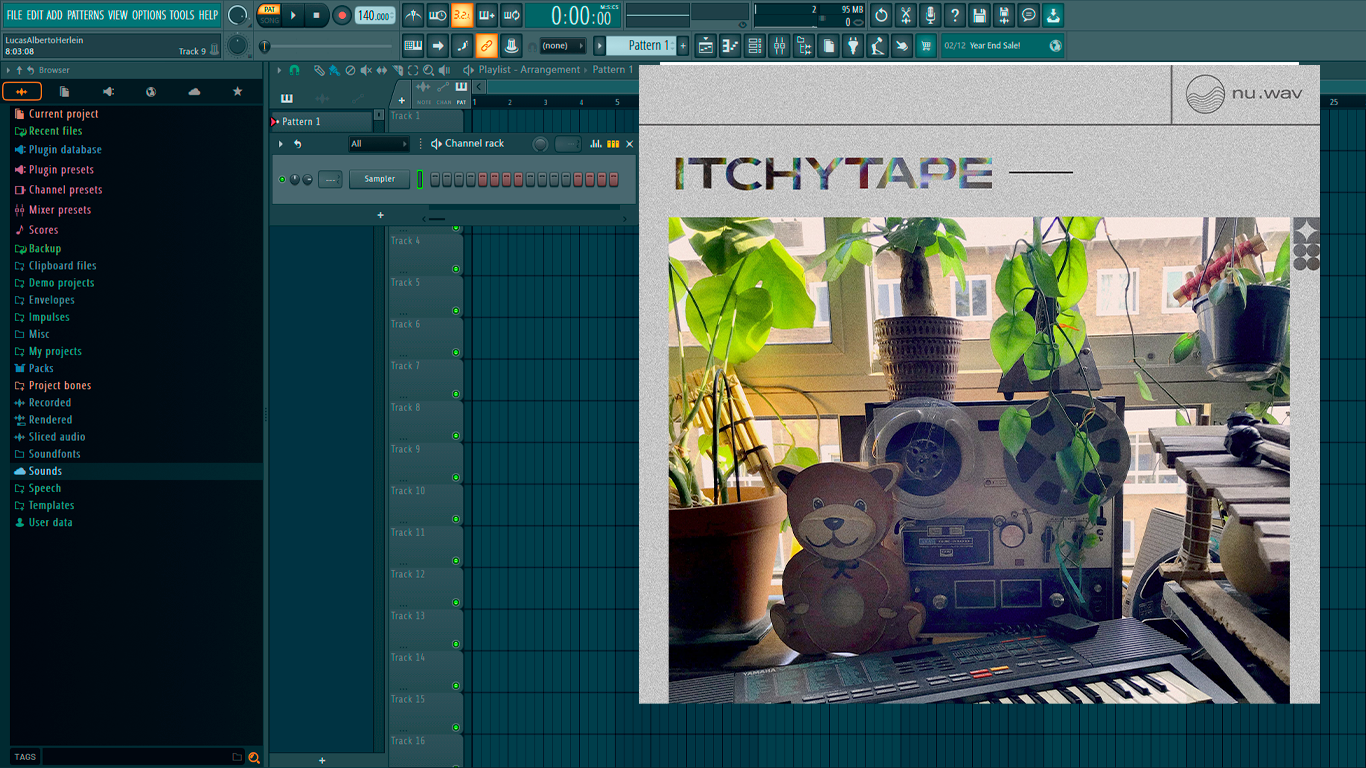1366x768 pixels.
Task: Click the undo history circular arrow icon
Action: pos(881,15)
